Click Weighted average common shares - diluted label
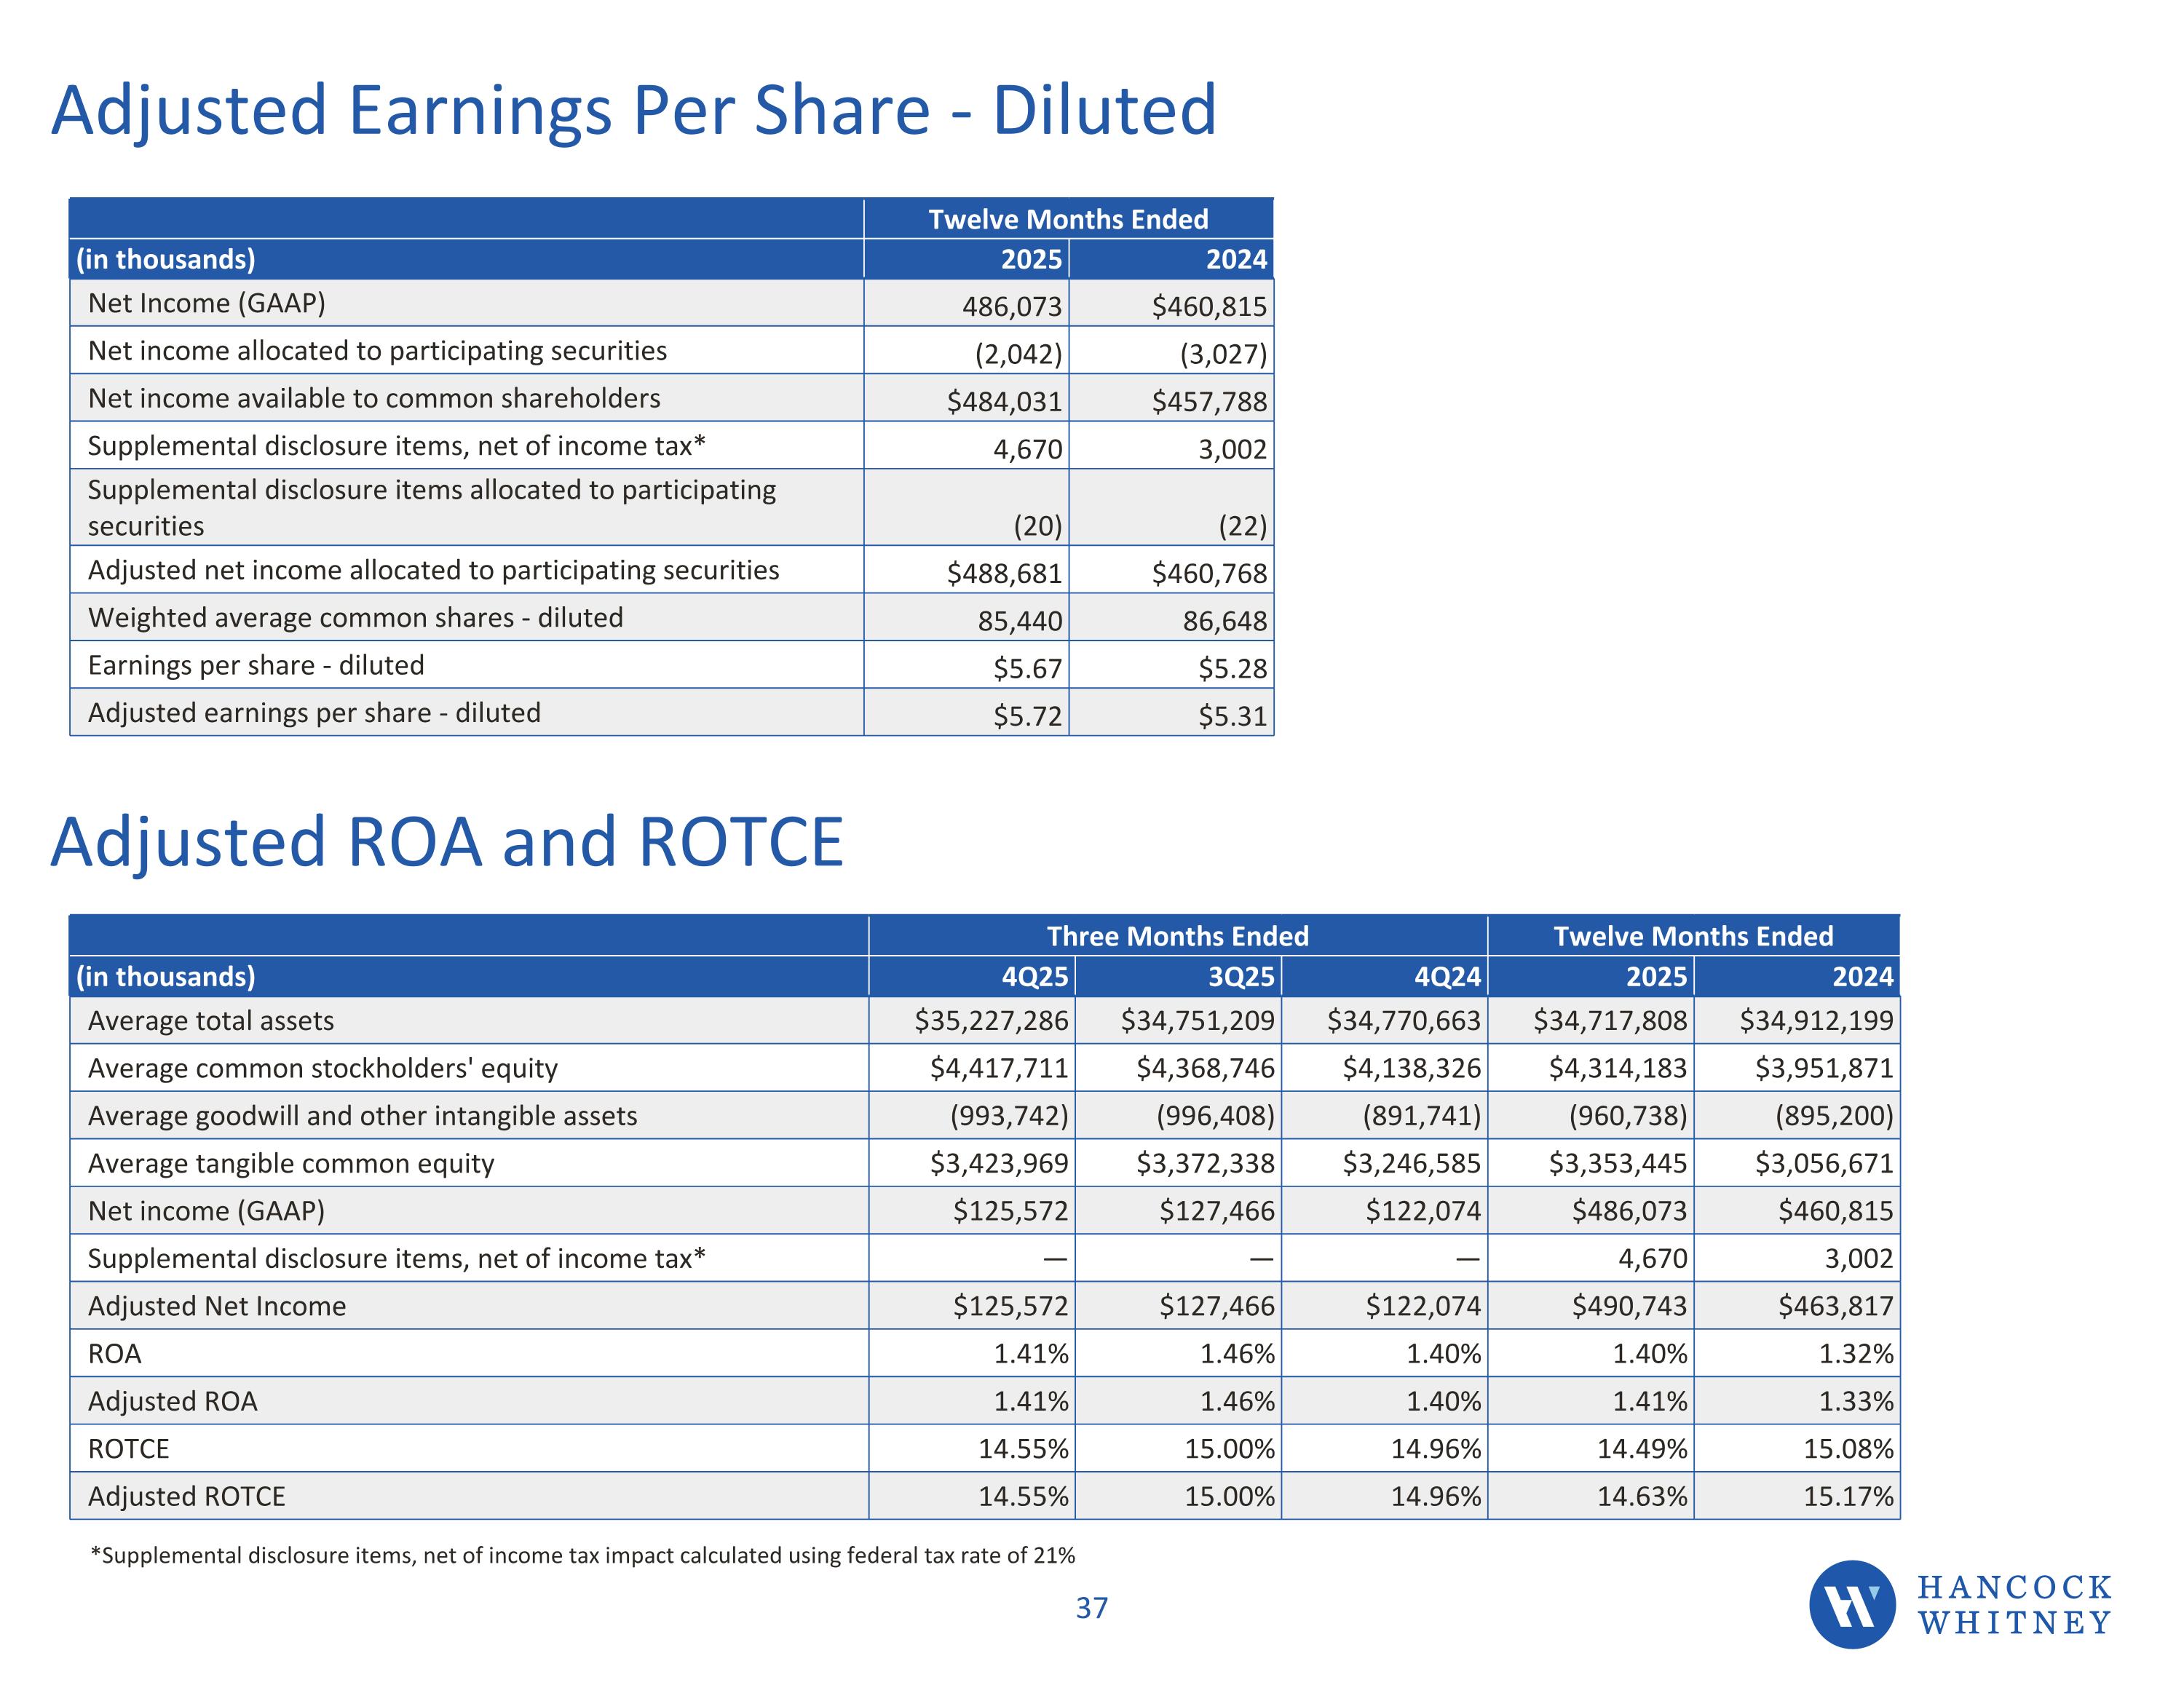The width and height of the screenshot is (2184, 1685). coord(355,618)
